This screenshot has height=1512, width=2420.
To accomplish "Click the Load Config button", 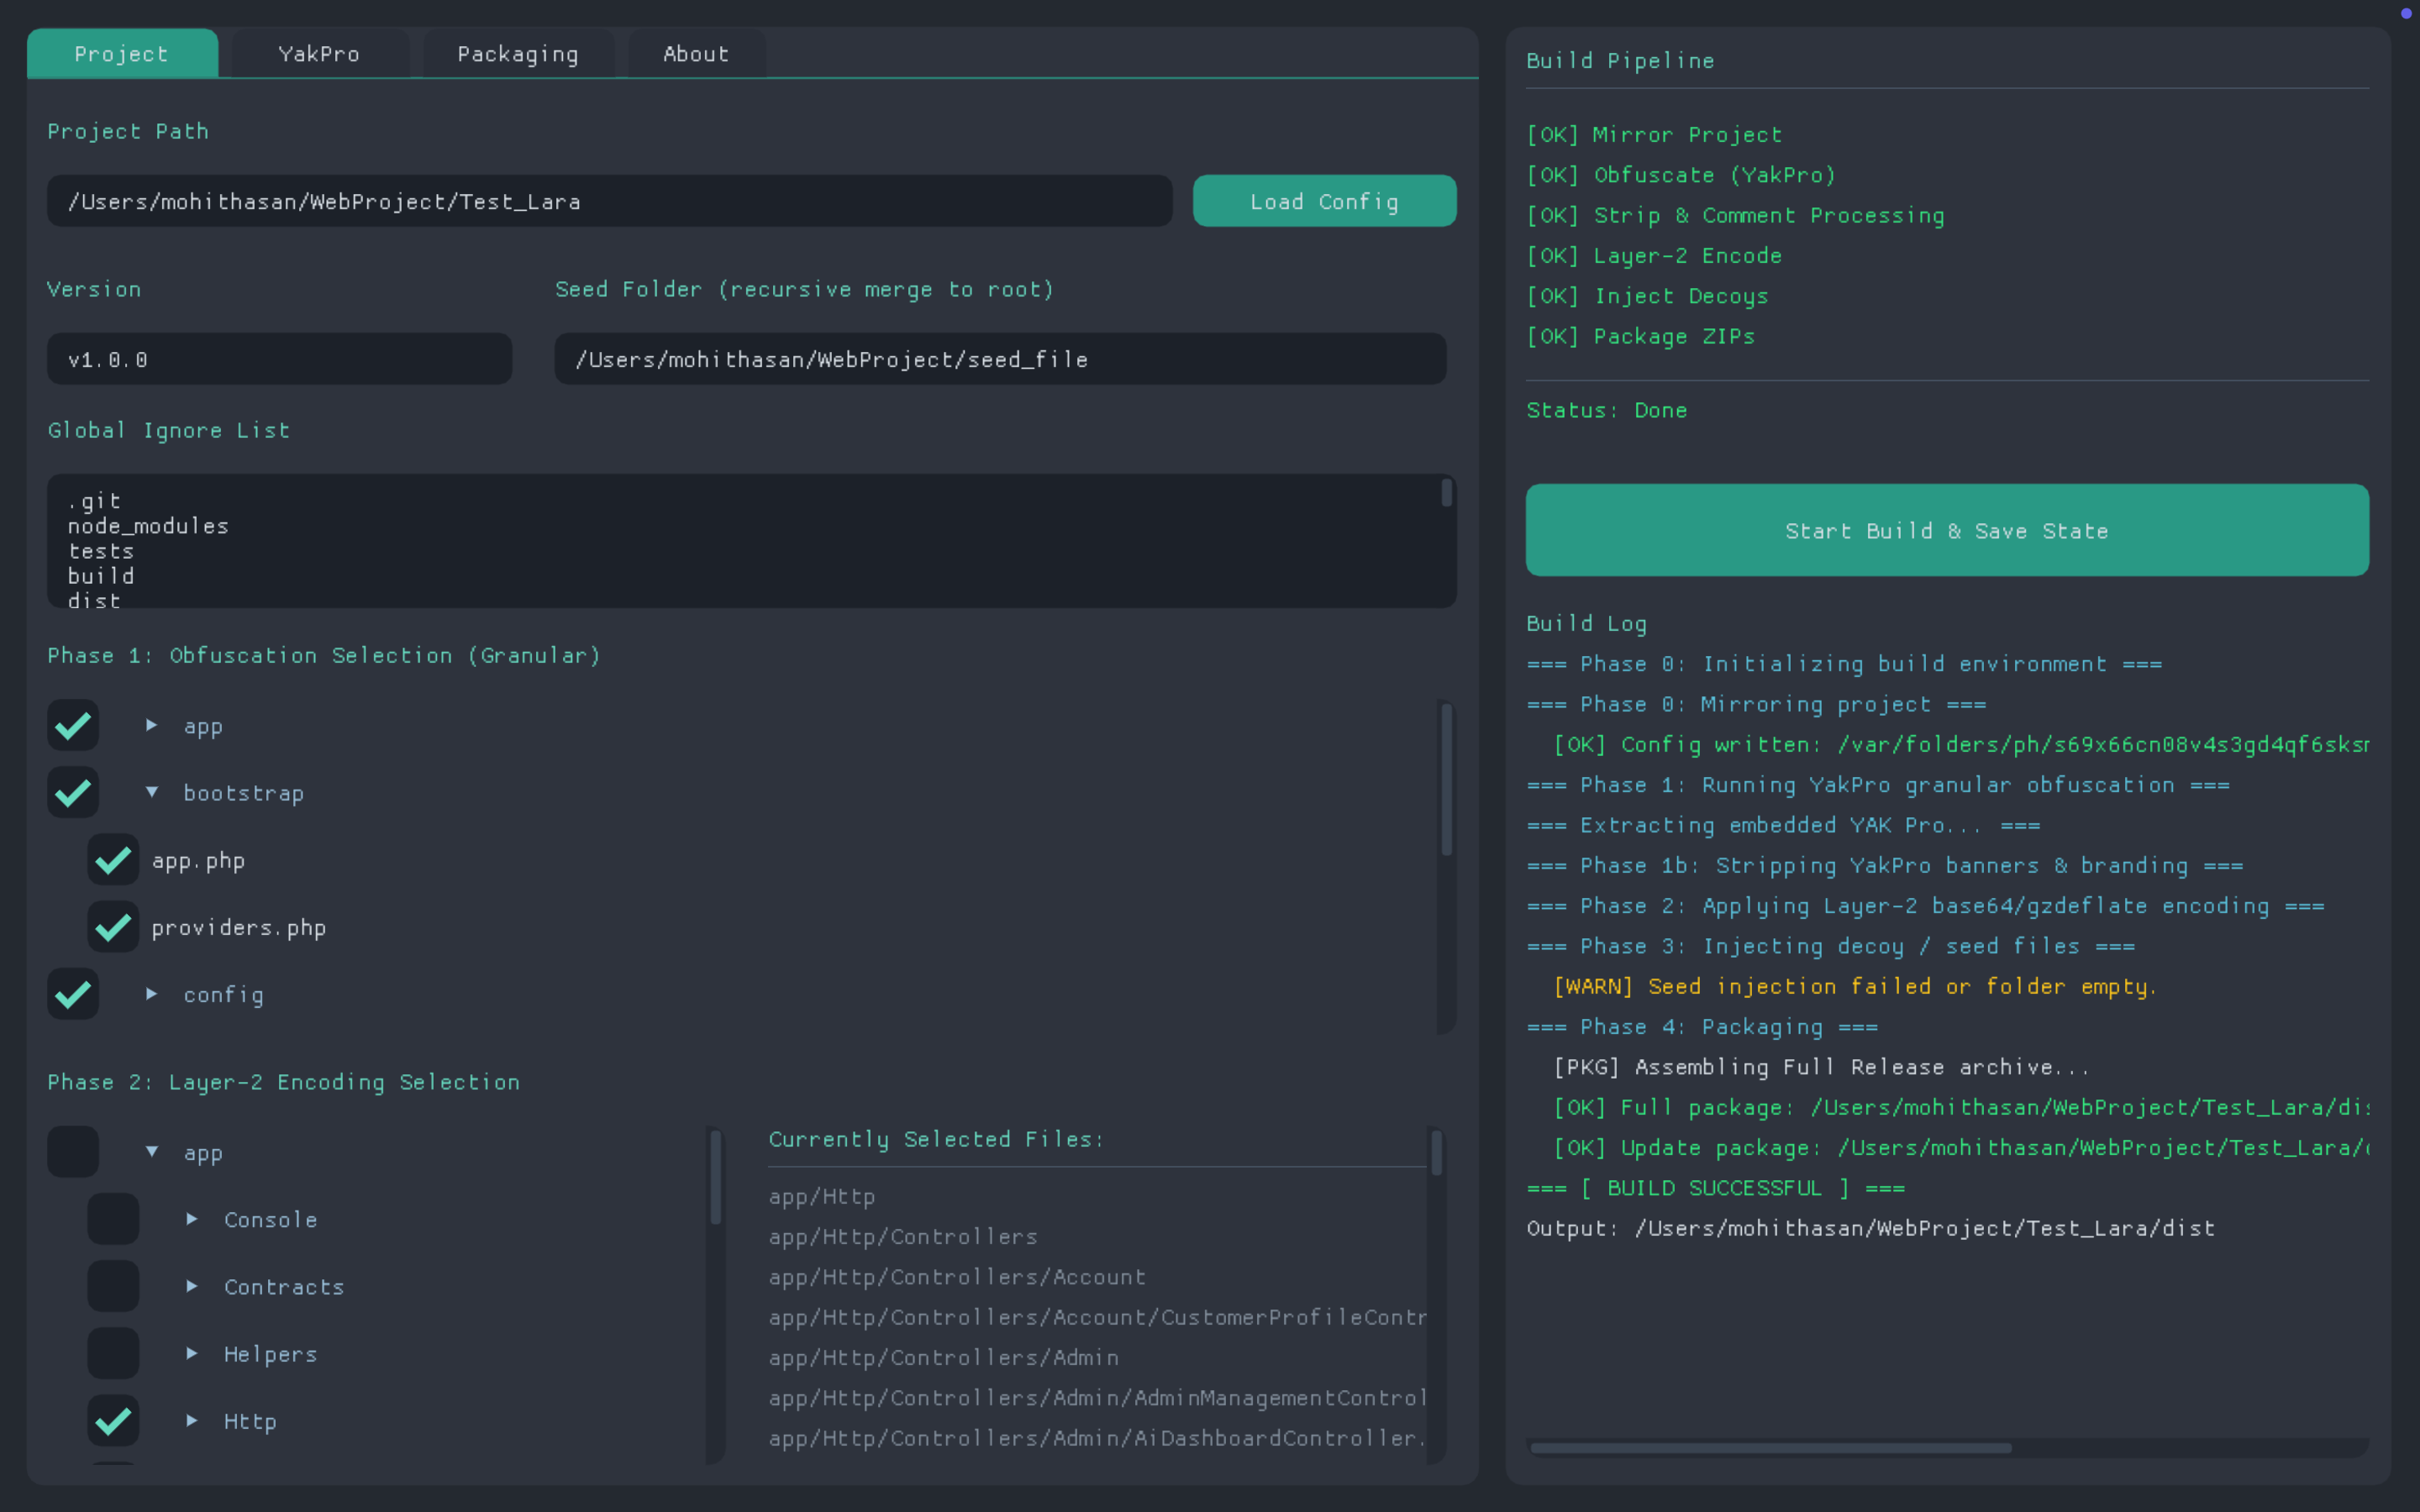I will (1324, 201).
